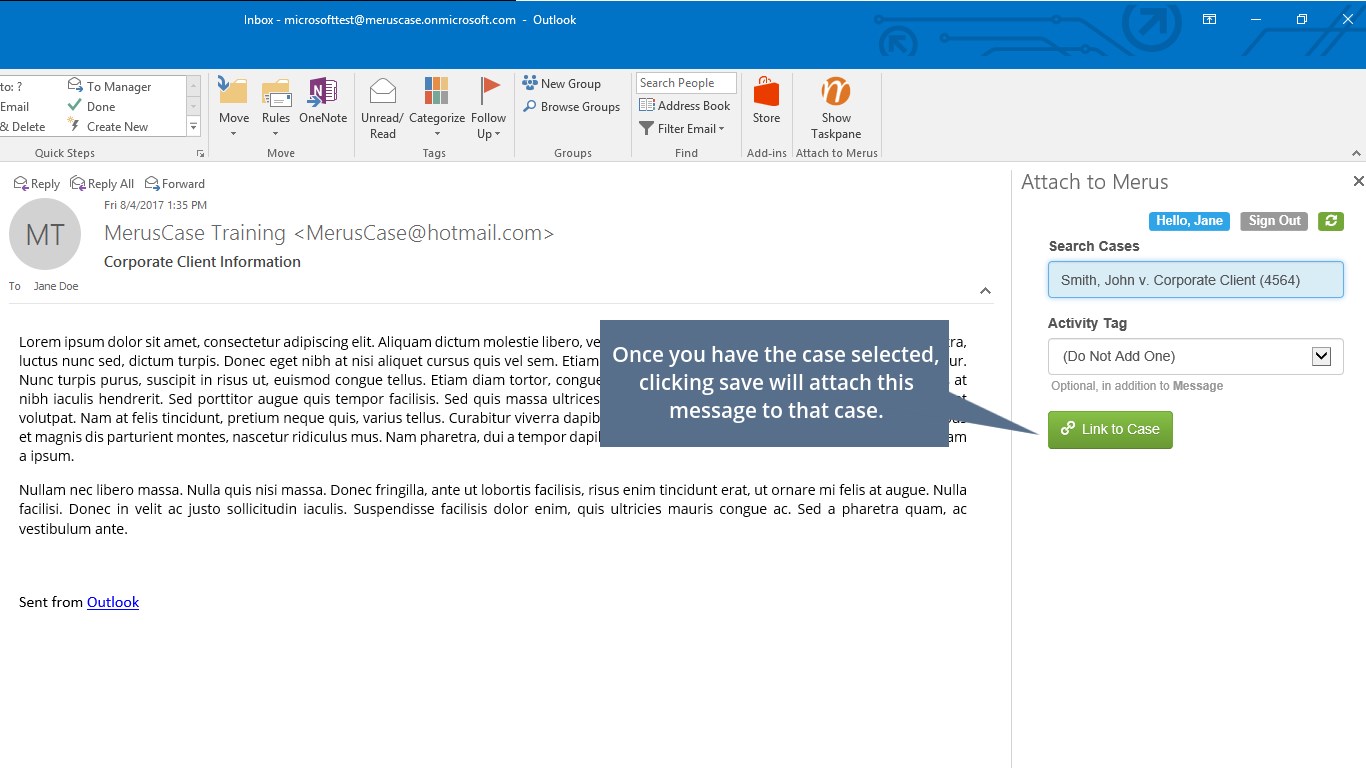Collapse the message header chevron
The width and height of the screenshot is (1366, 768).
click(985, 291)
